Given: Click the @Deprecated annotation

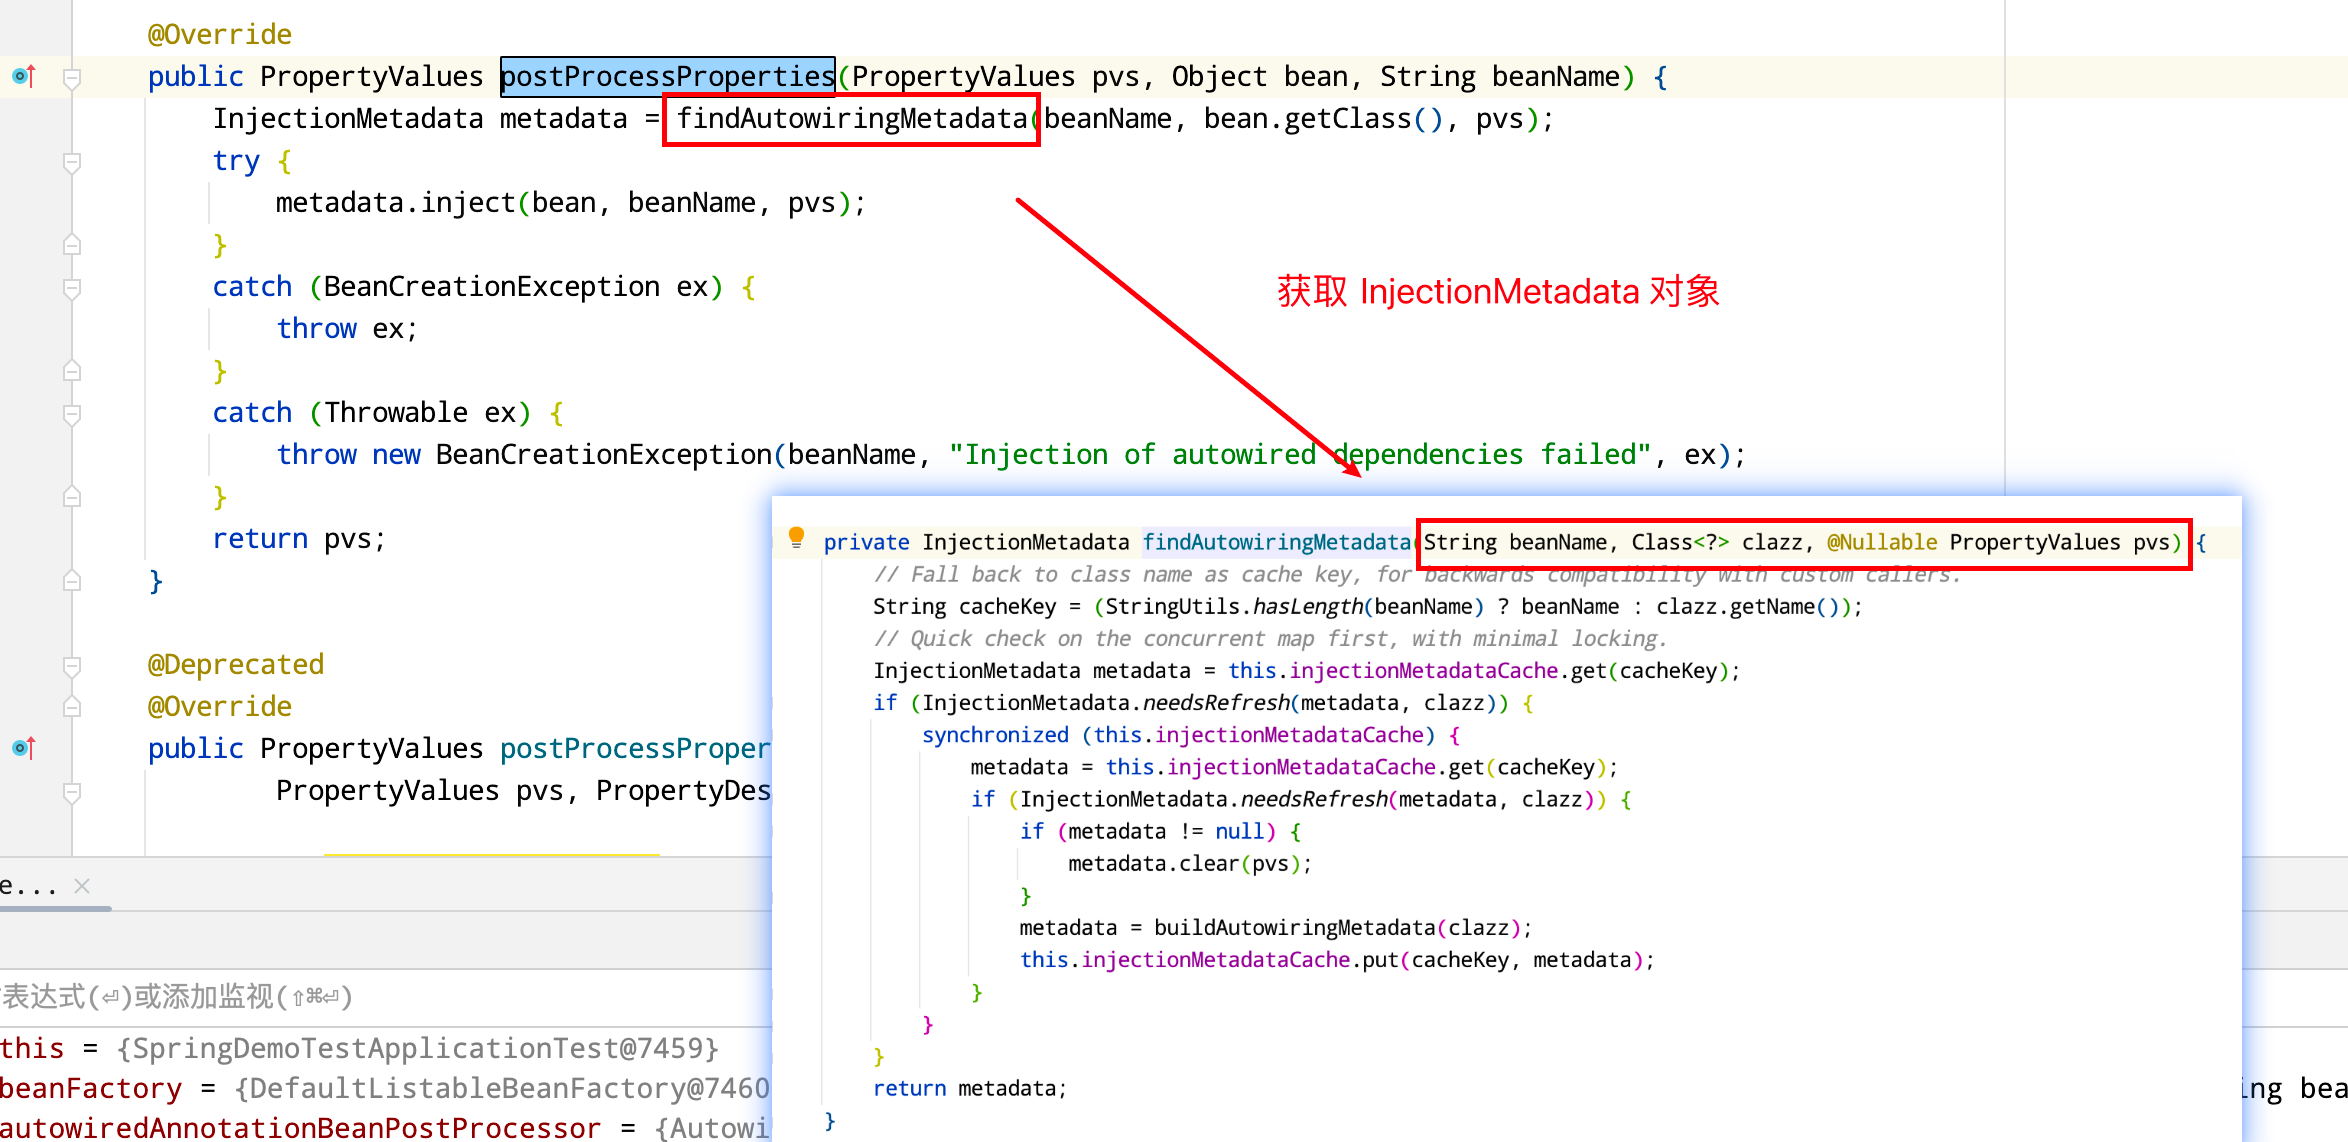Looking at the screenshot, I should click(x=236, y=665).
